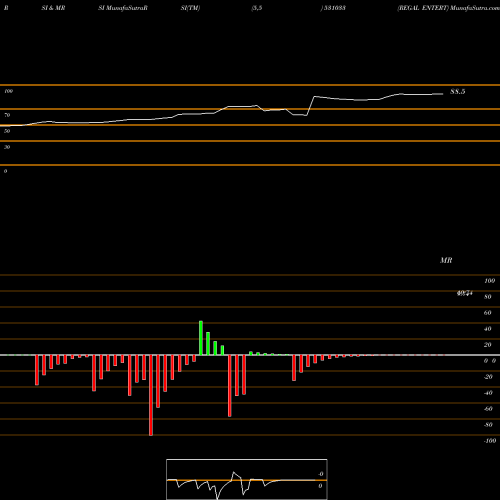Image resolution: width=500 pixels, height=500 pixels.
Task: Click the 'SI(TM)' header label
Action: point(190,8)
